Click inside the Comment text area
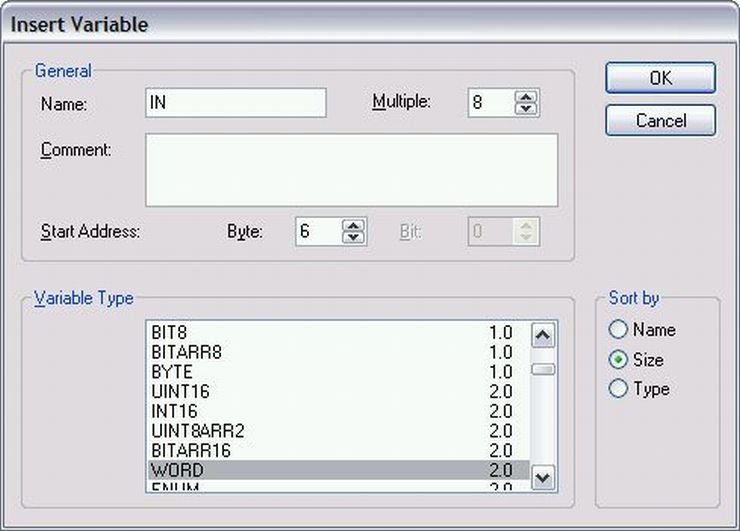Viewport: 740px width, 531px height. pyautogui.click(x=352, y=170)
